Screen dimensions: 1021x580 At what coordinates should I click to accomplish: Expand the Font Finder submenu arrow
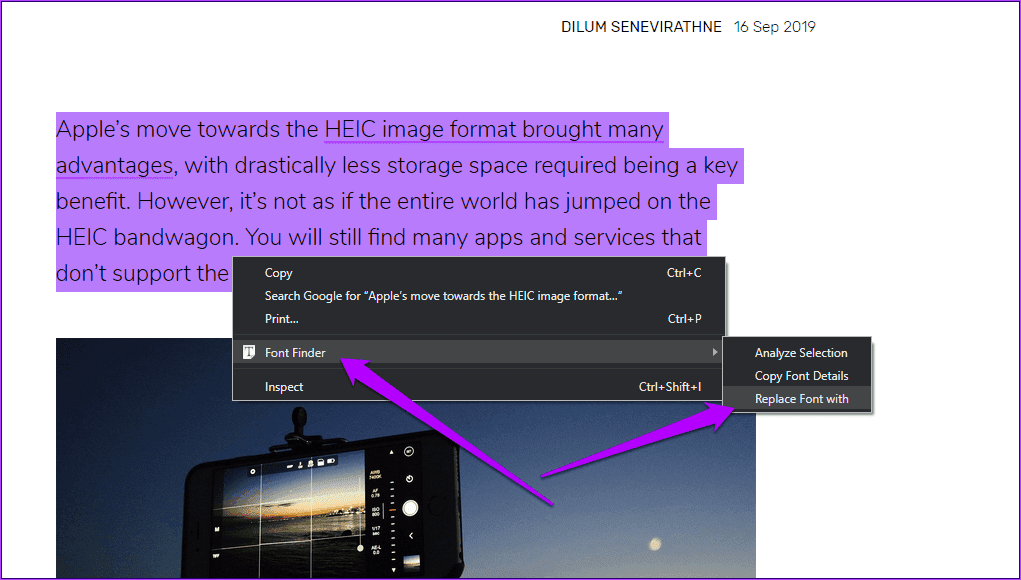716,352
